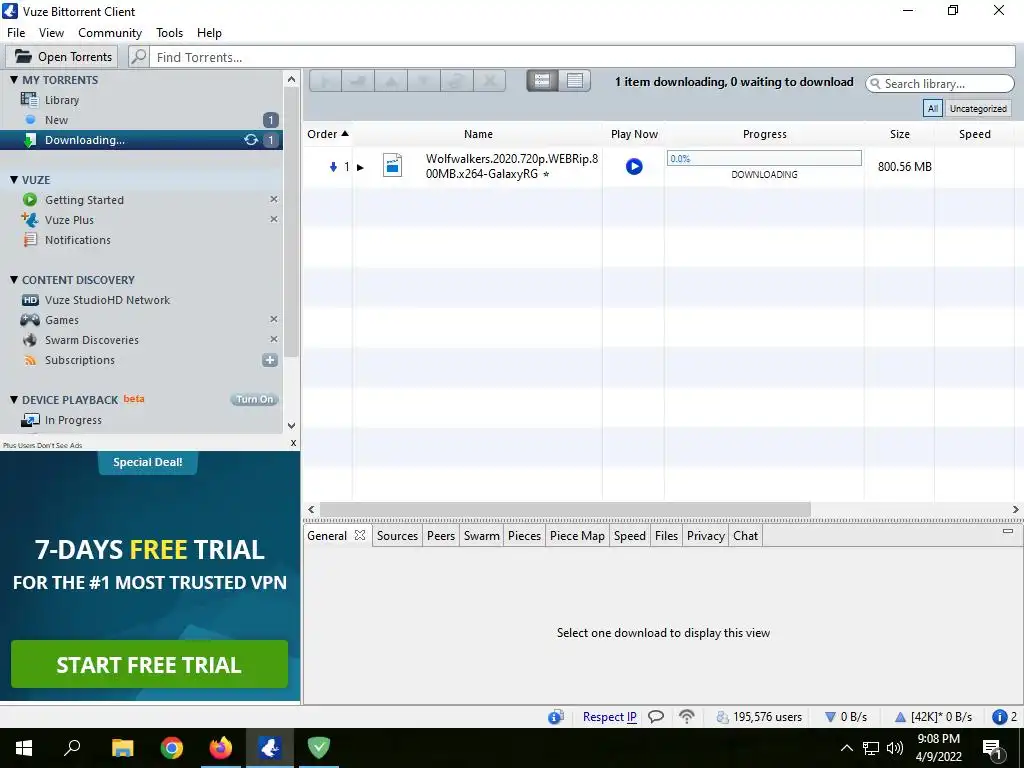Click the horizontal scrollbar of torrent table
This screenshot has height=768, width=1024.
click(565, 509)
